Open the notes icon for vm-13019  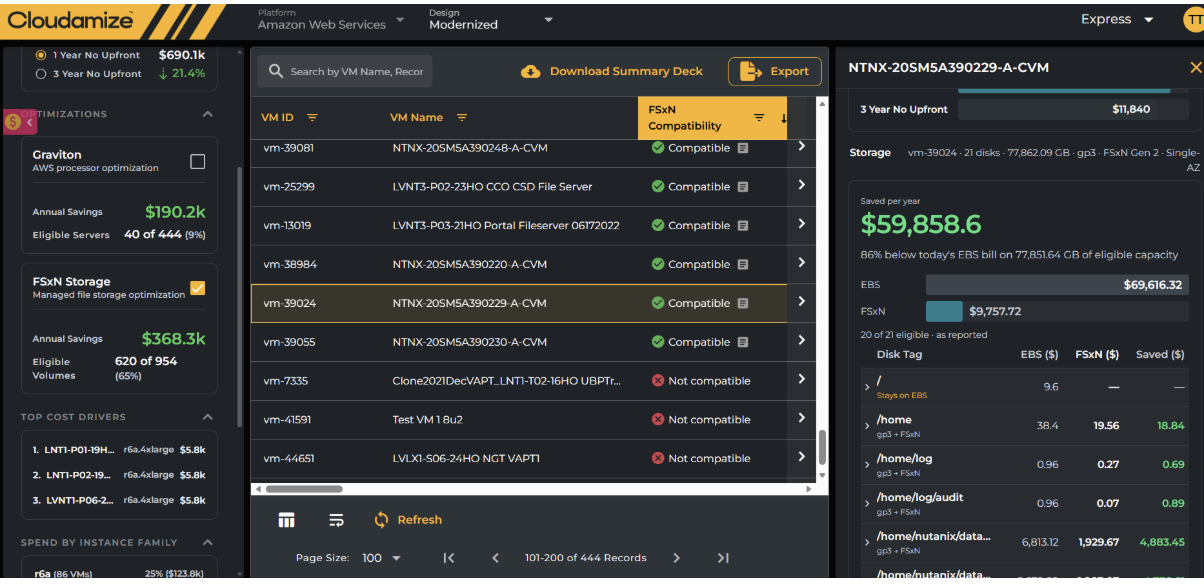743,226
